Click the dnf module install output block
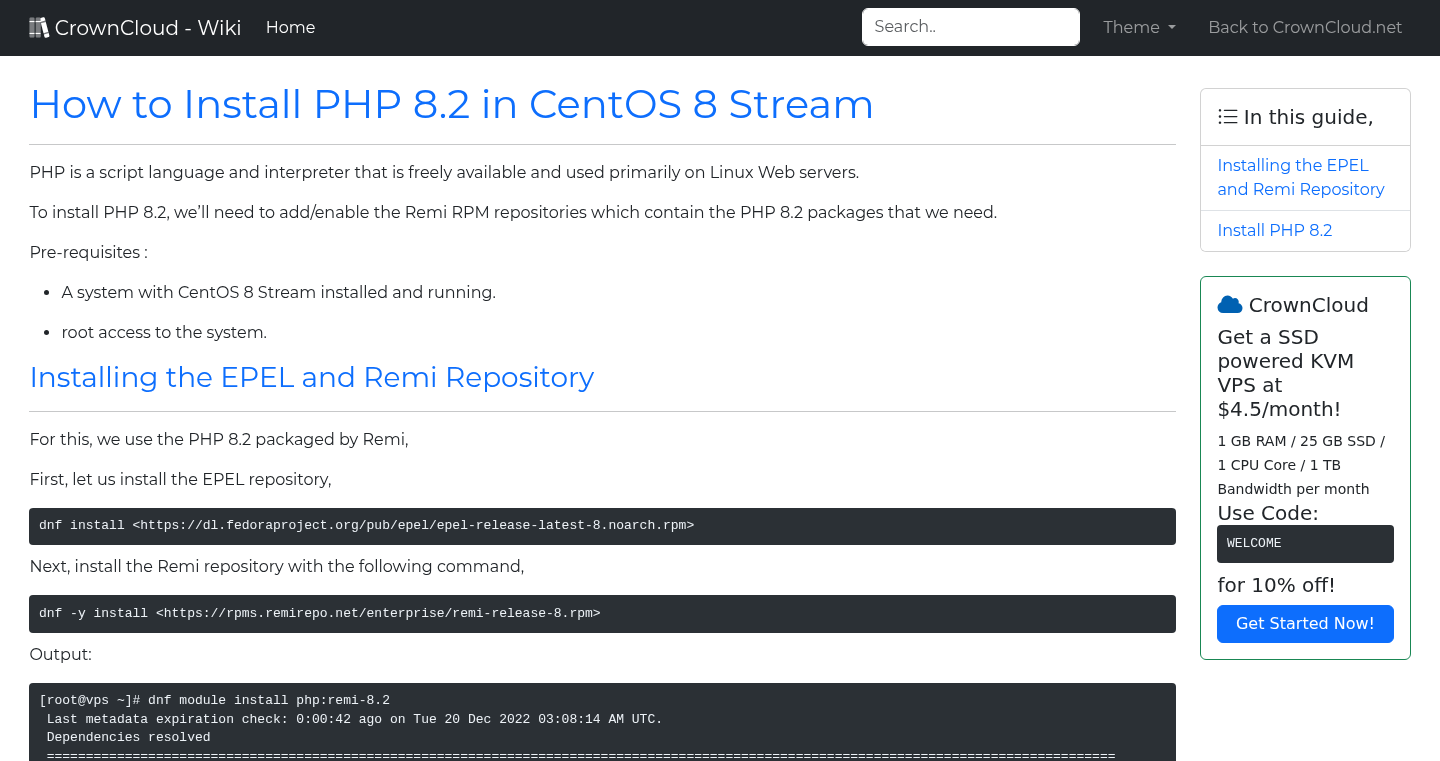1440x761 pixels. pos(602,720)
